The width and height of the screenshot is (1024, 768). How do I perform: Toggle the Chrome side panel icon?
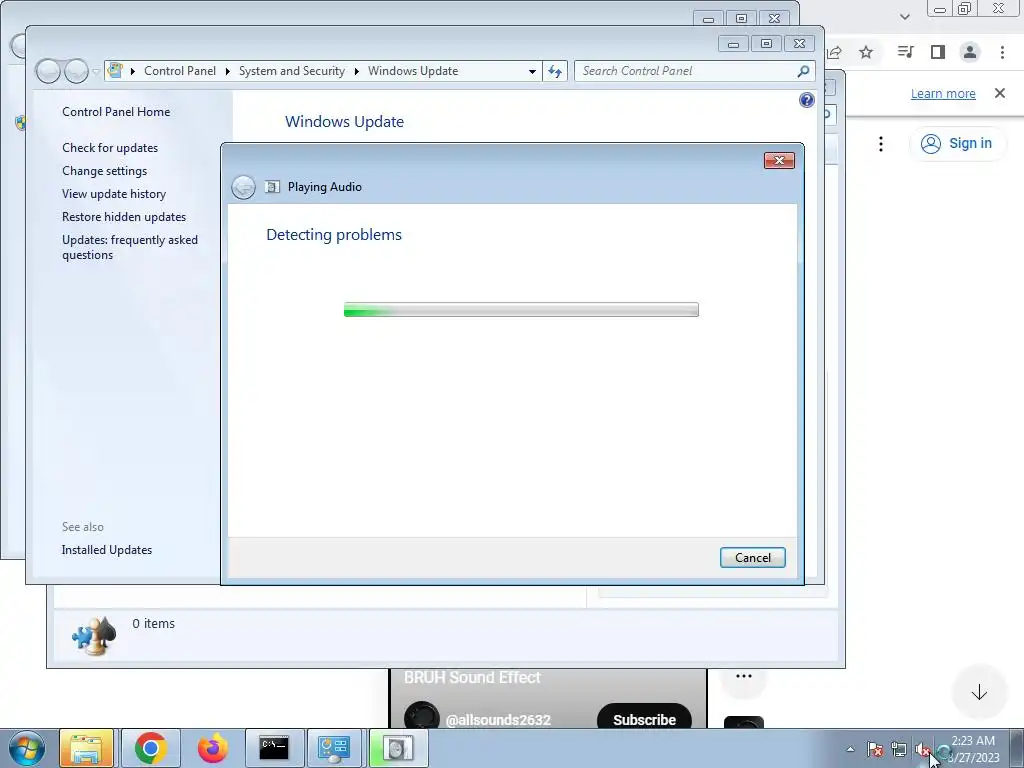pos(938,52)
